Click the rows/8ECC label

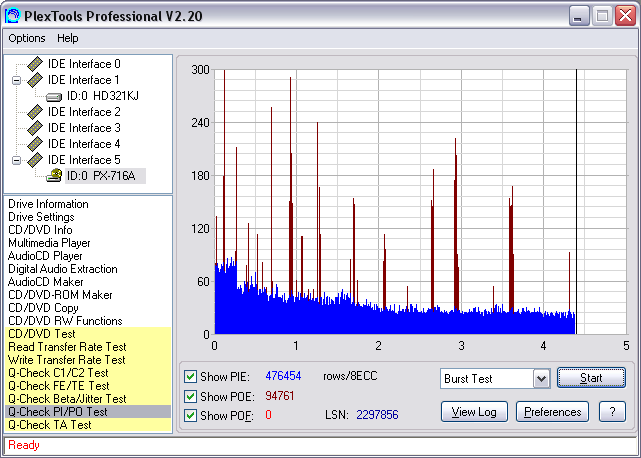tap(350, 376)
